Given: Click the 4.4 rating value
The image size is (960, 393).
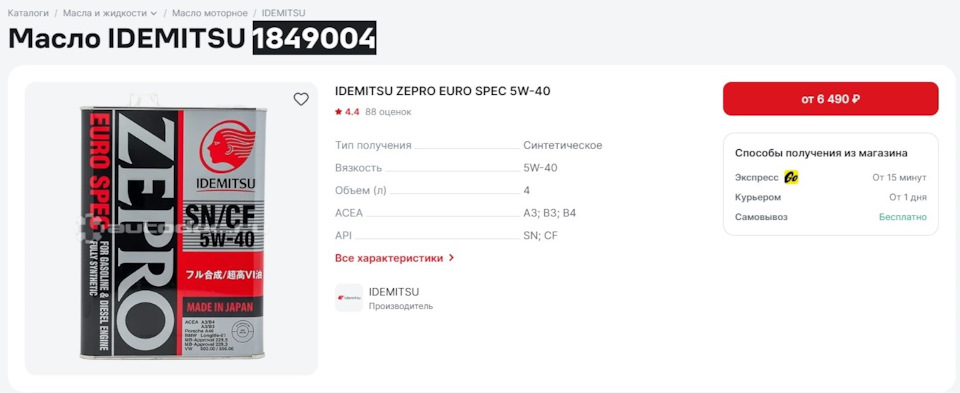Looking at the screenshot, I should click(352, 112).
